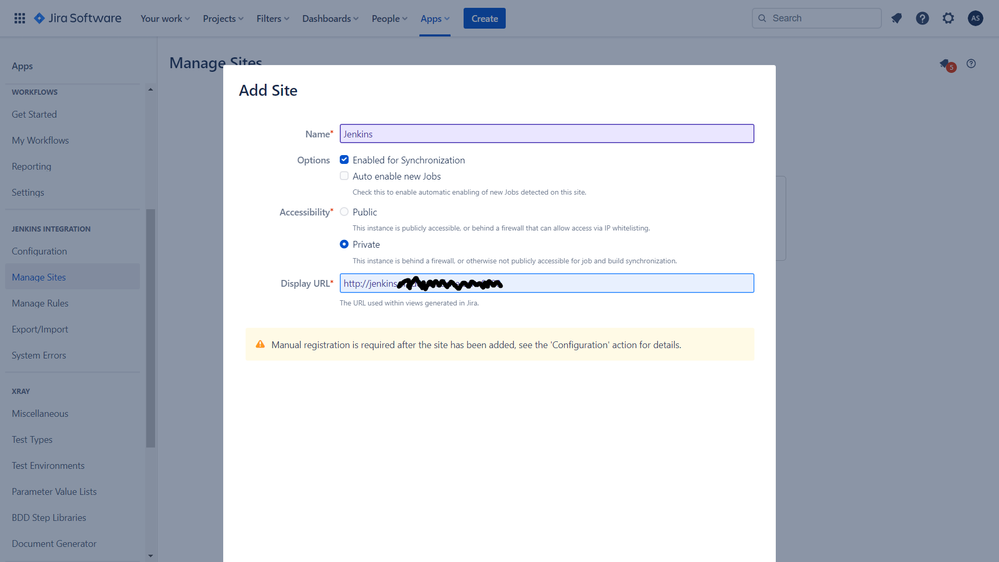Select the Private accessibility radio button
The width and height of the screenshot is (999, 562).
[344, 244]
